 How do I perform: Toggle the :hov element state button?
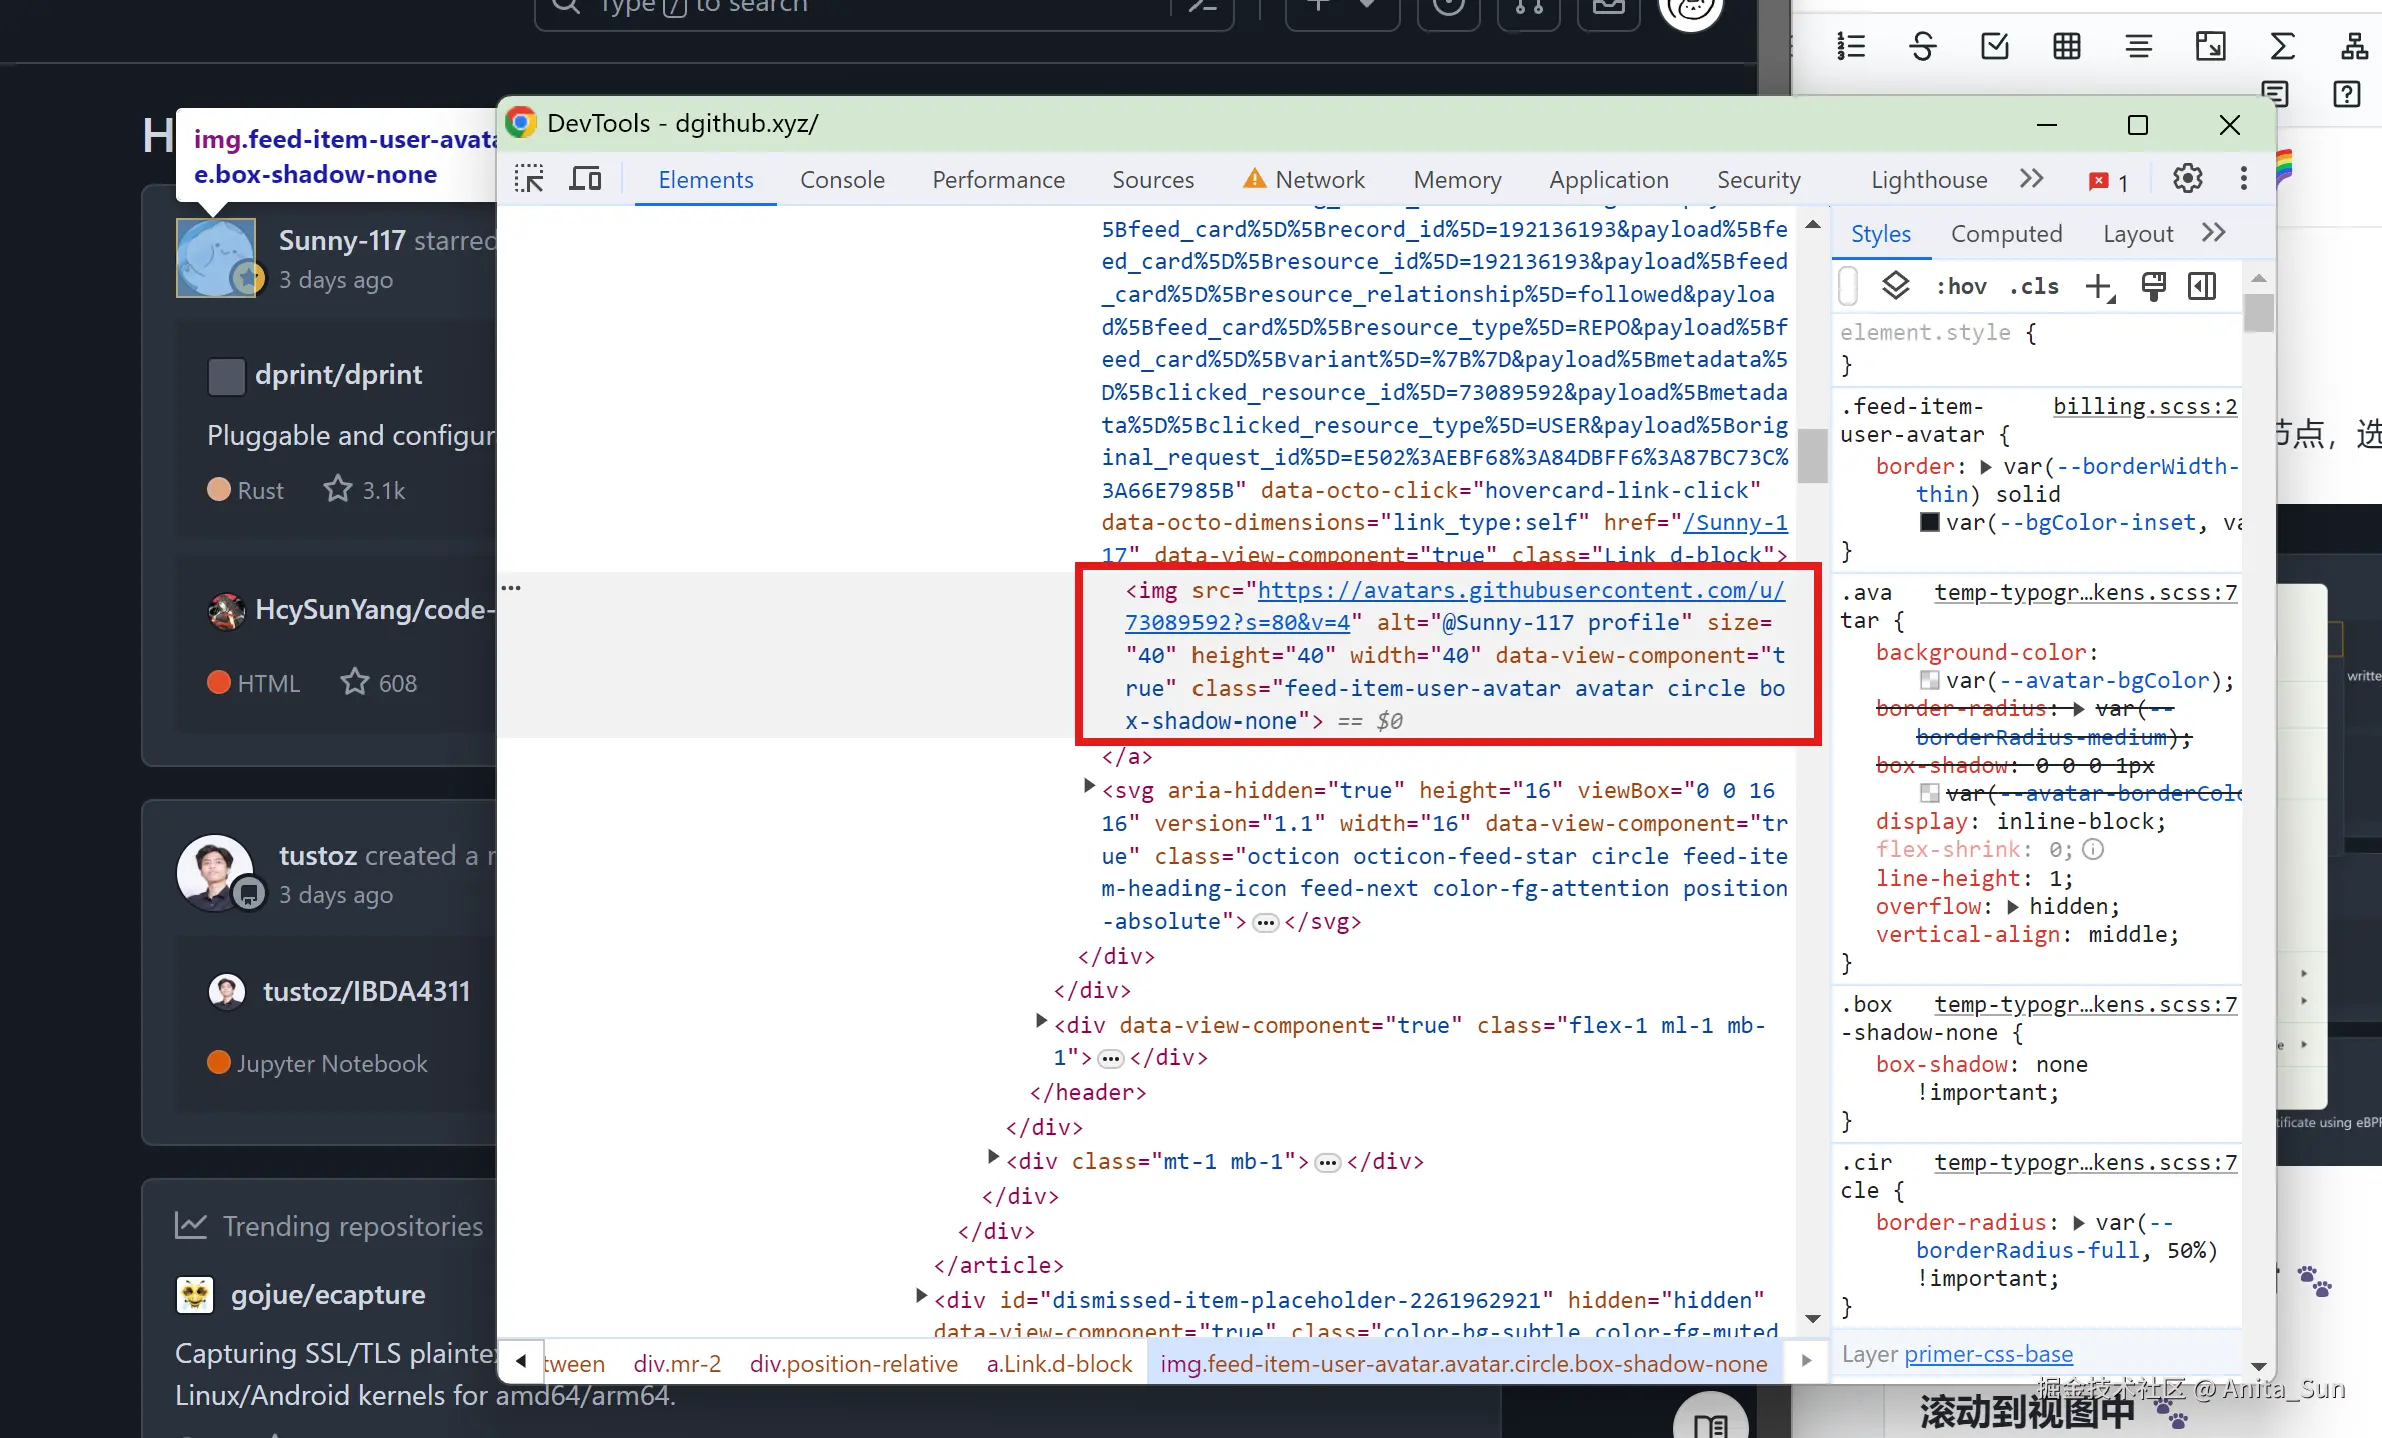pos(1961,287)
